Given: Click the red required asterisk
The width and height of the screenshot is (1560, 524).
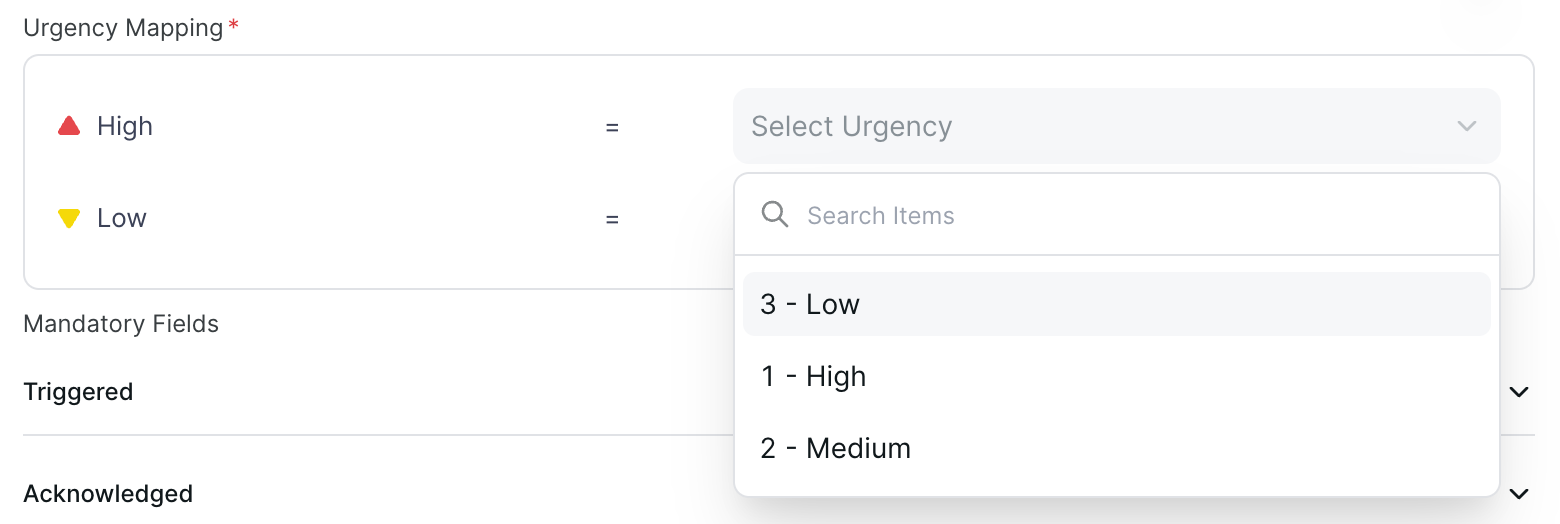Looking at the screenshot, I should click(x=234, y=28).
